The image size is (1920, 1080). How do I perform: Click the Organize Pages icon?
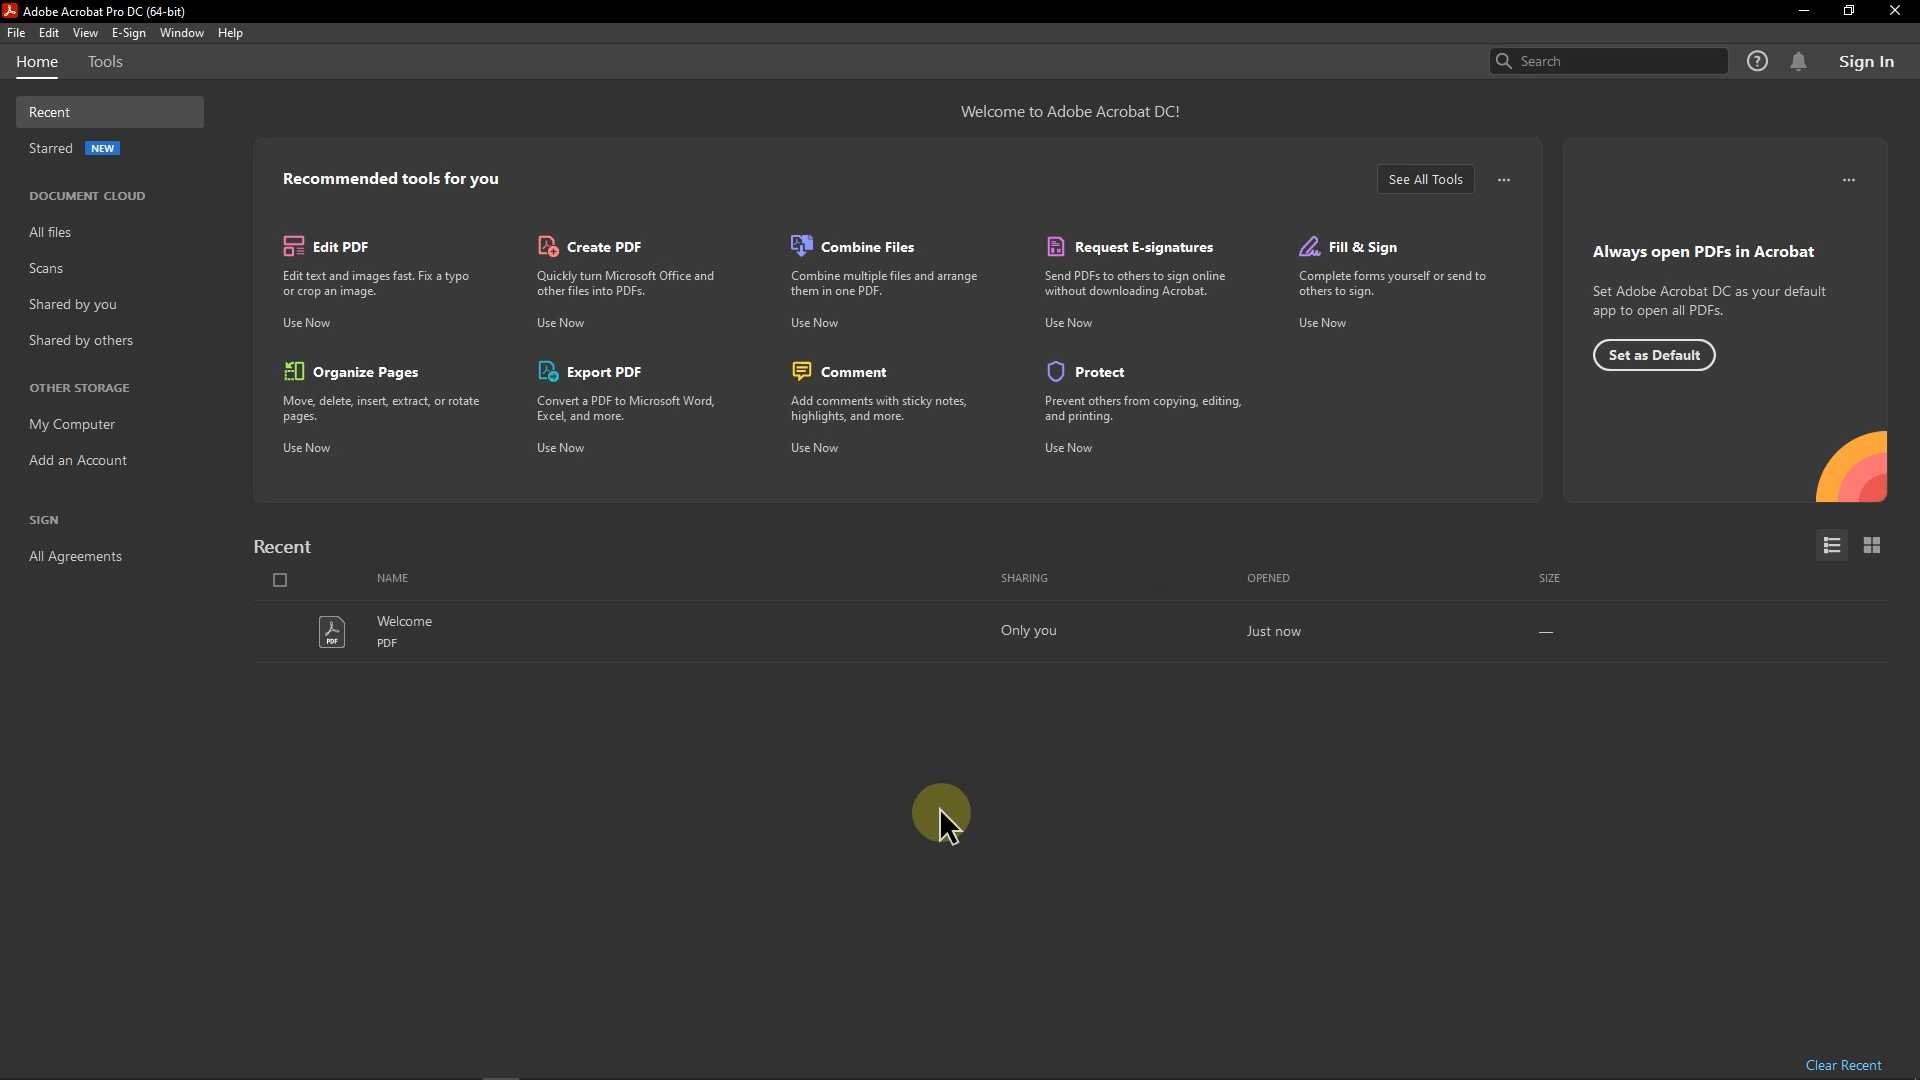click(x=293, y=371)
